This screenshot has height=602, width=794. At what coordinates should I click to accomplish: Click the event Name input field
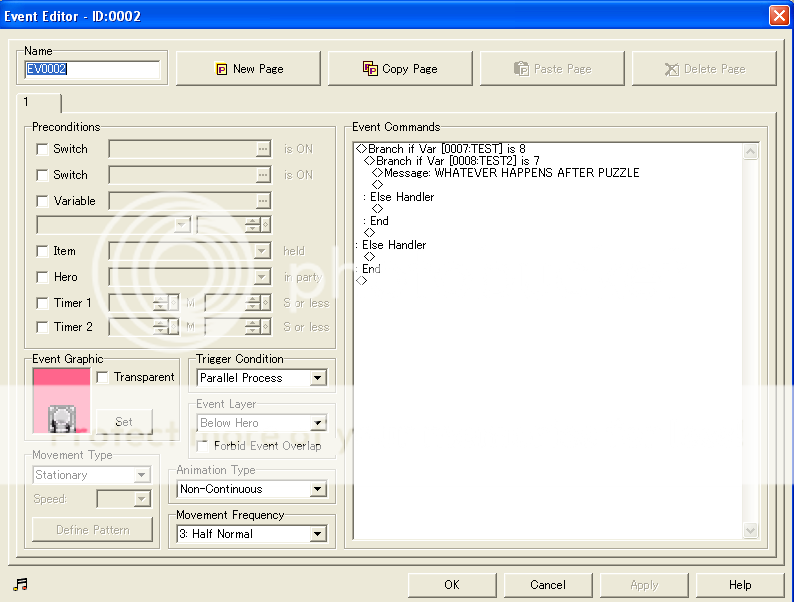92,71
